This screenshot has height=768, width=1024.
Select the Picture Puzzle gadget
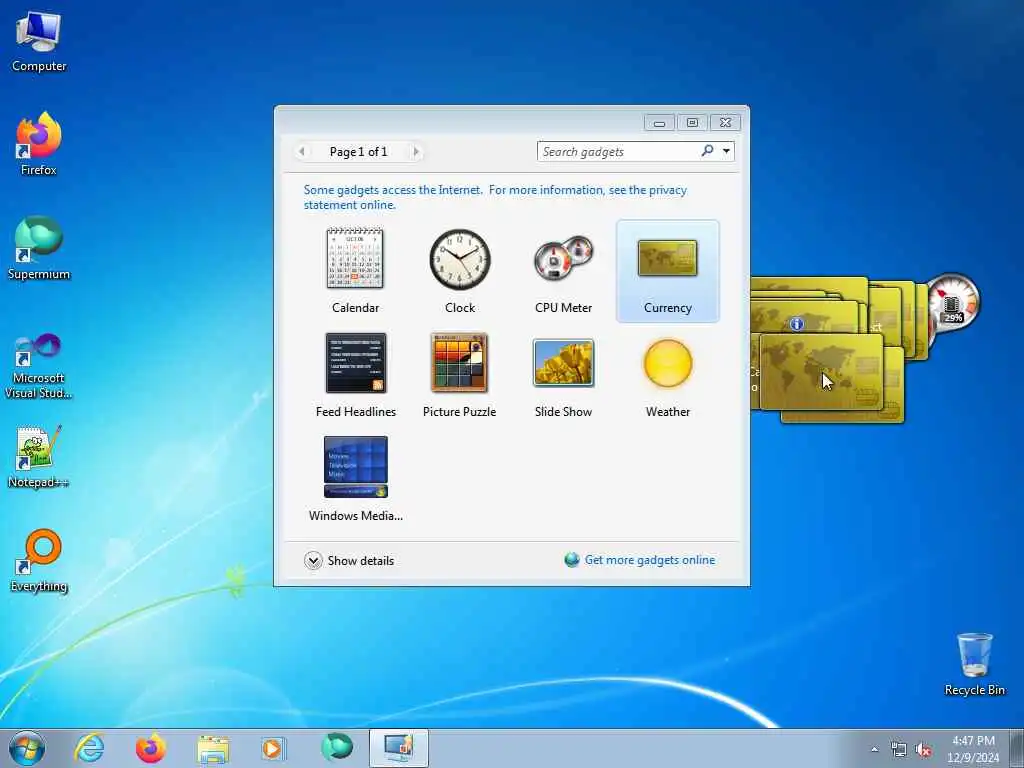click(460, 375)
